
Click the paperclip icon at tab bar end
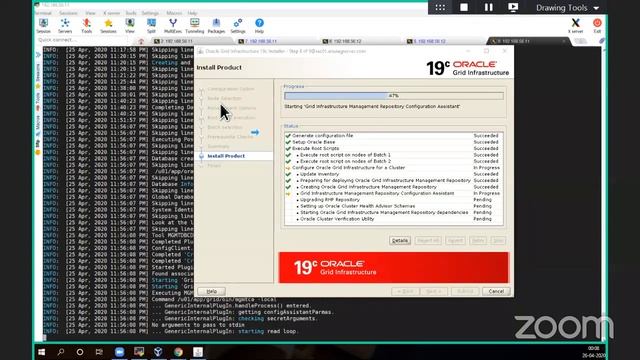click(x=602, y=41)
